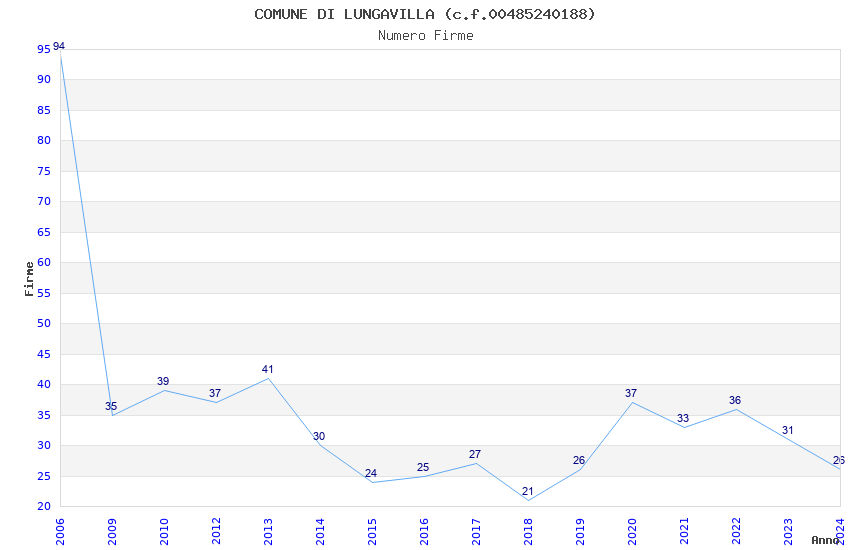Click the y-axis tick label 65
This screenshot has width=850, height=550.
point(44,232)
